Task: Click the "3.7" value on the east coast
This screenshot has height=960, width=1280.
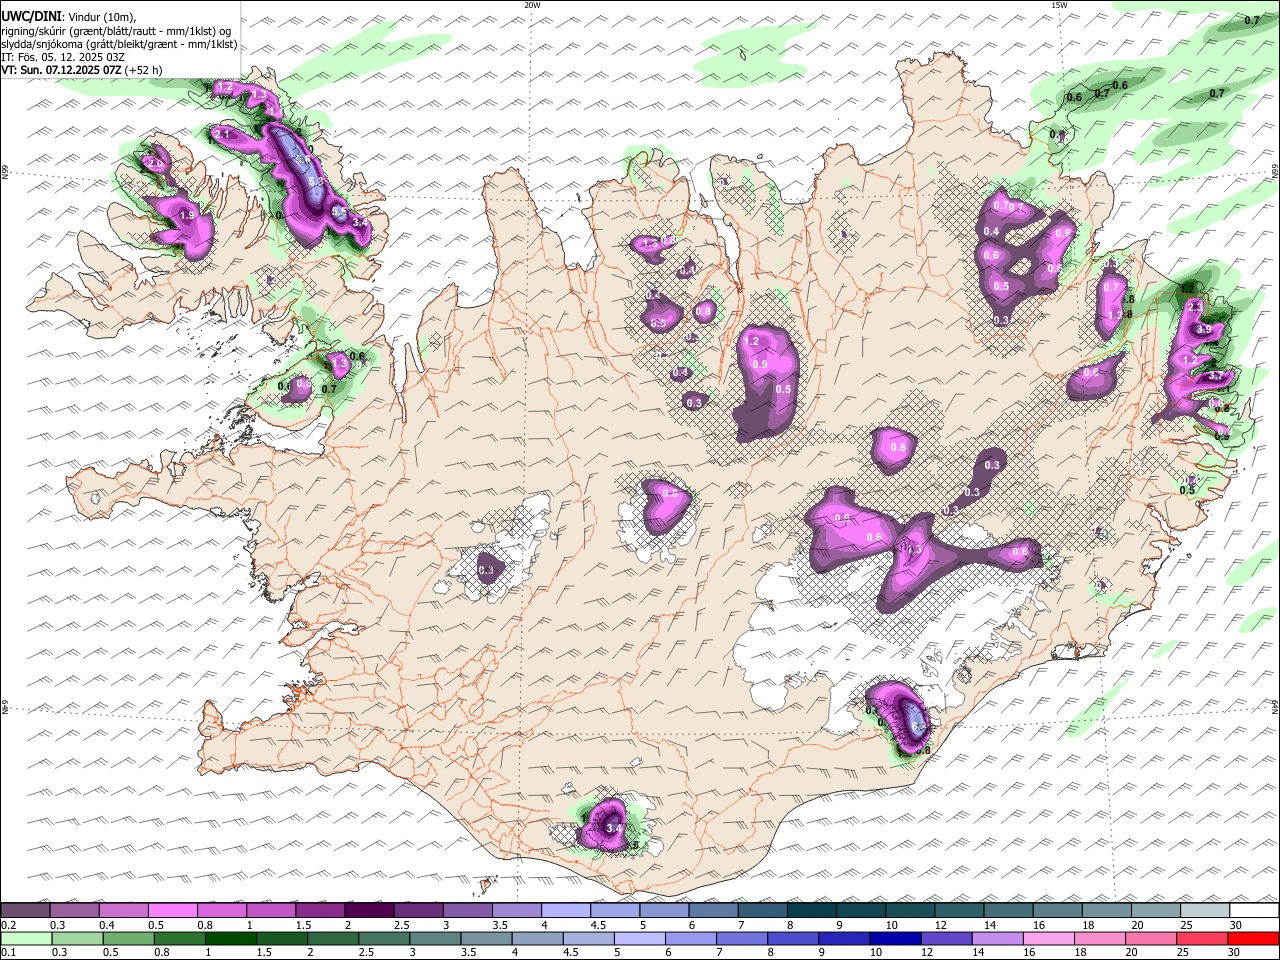Action: [x=1216, y=376]
